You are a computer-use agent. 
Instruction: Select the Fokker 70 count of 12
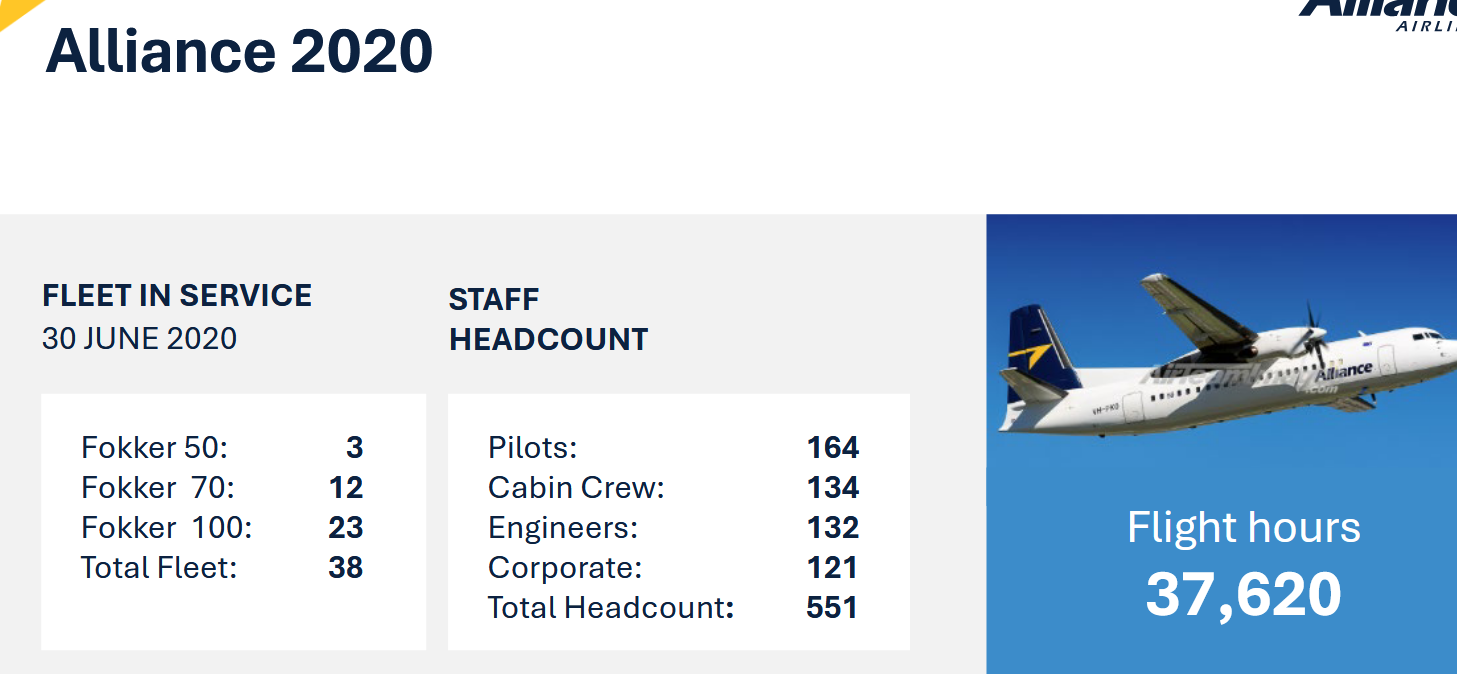[x=346, y=488]
